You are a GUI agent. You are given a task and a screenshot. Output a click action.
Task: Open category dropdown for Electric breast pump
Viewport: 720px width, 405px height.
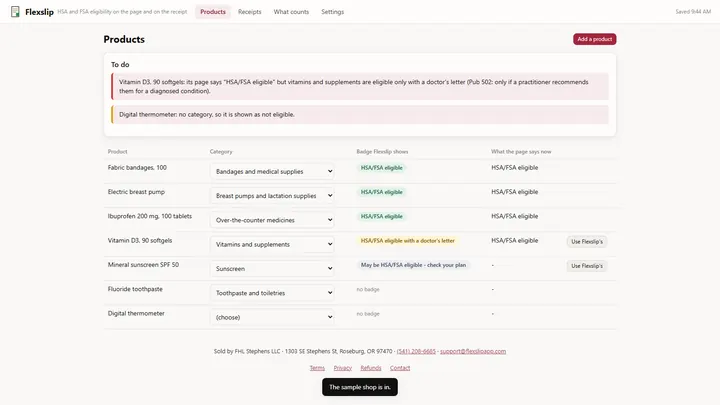272,196
